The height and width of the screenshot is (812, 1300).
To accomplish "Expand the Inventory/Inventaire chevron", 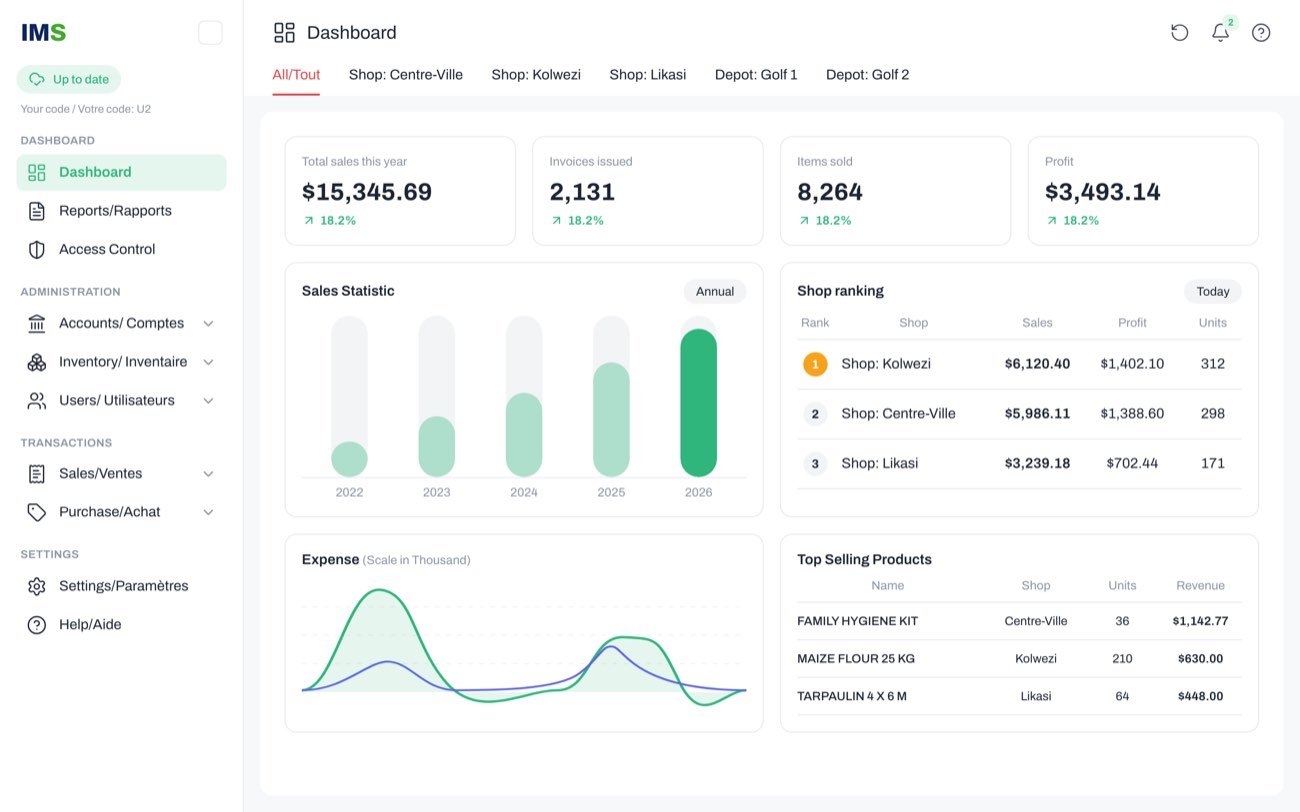I will pos(208,362).
